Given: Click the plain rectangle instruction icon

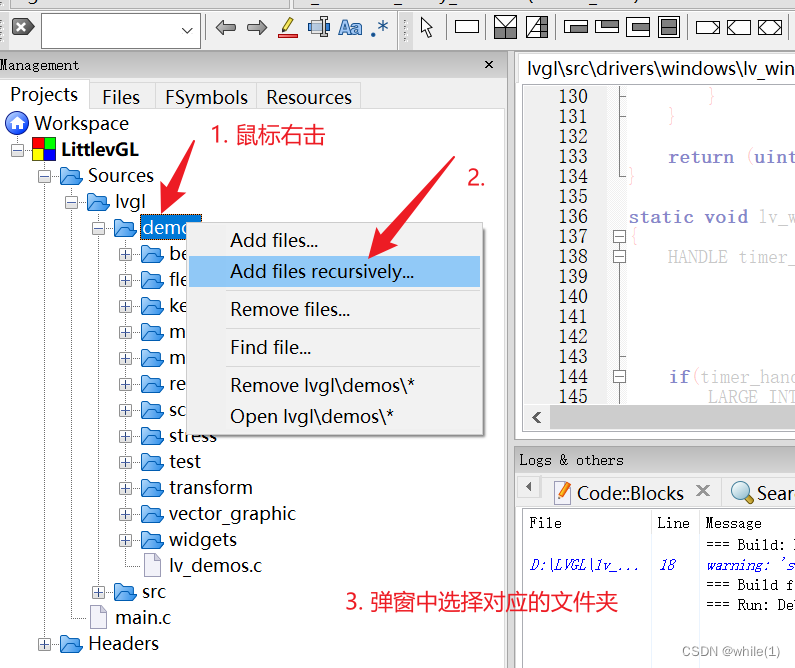Looking at the screenshot, I should (x=467, y=27).
